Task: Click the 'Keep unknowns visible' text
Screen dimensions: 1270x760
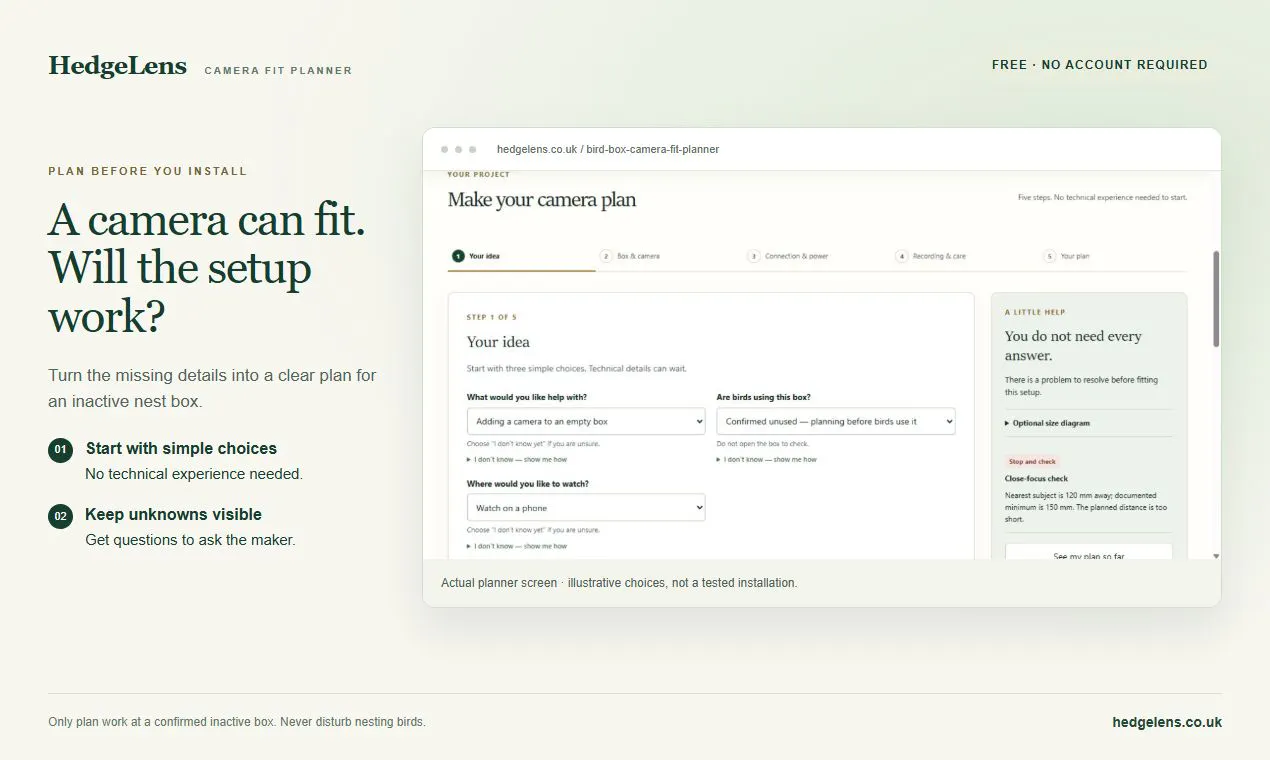Action: tap(173, 514)
